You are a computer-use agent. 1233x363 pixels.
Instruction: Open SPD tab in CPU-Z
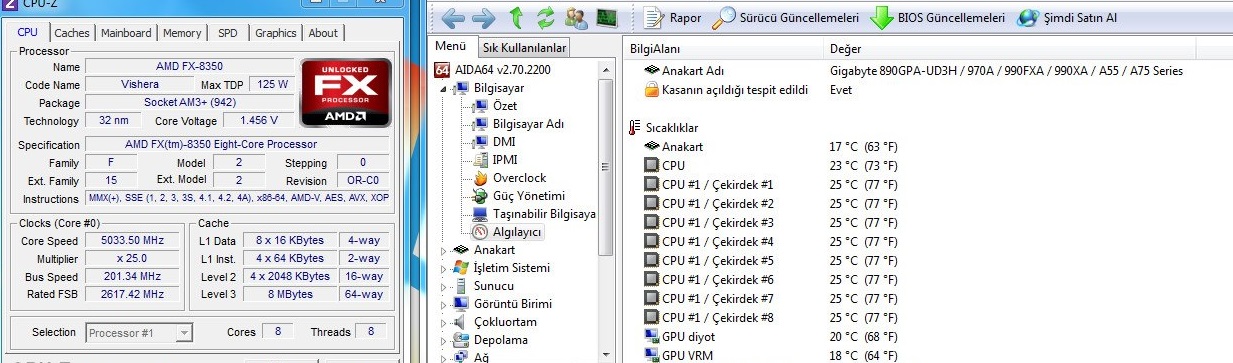[x=228, y=33]
